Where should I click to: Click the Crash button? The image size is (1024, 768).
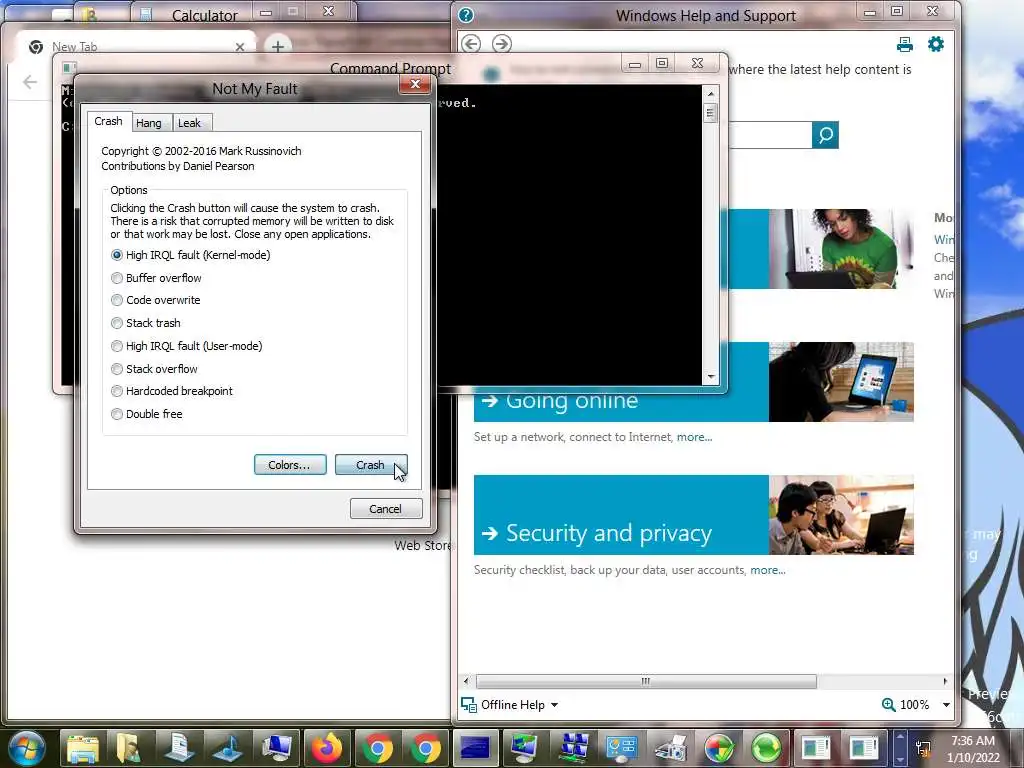tap(371, 465)
